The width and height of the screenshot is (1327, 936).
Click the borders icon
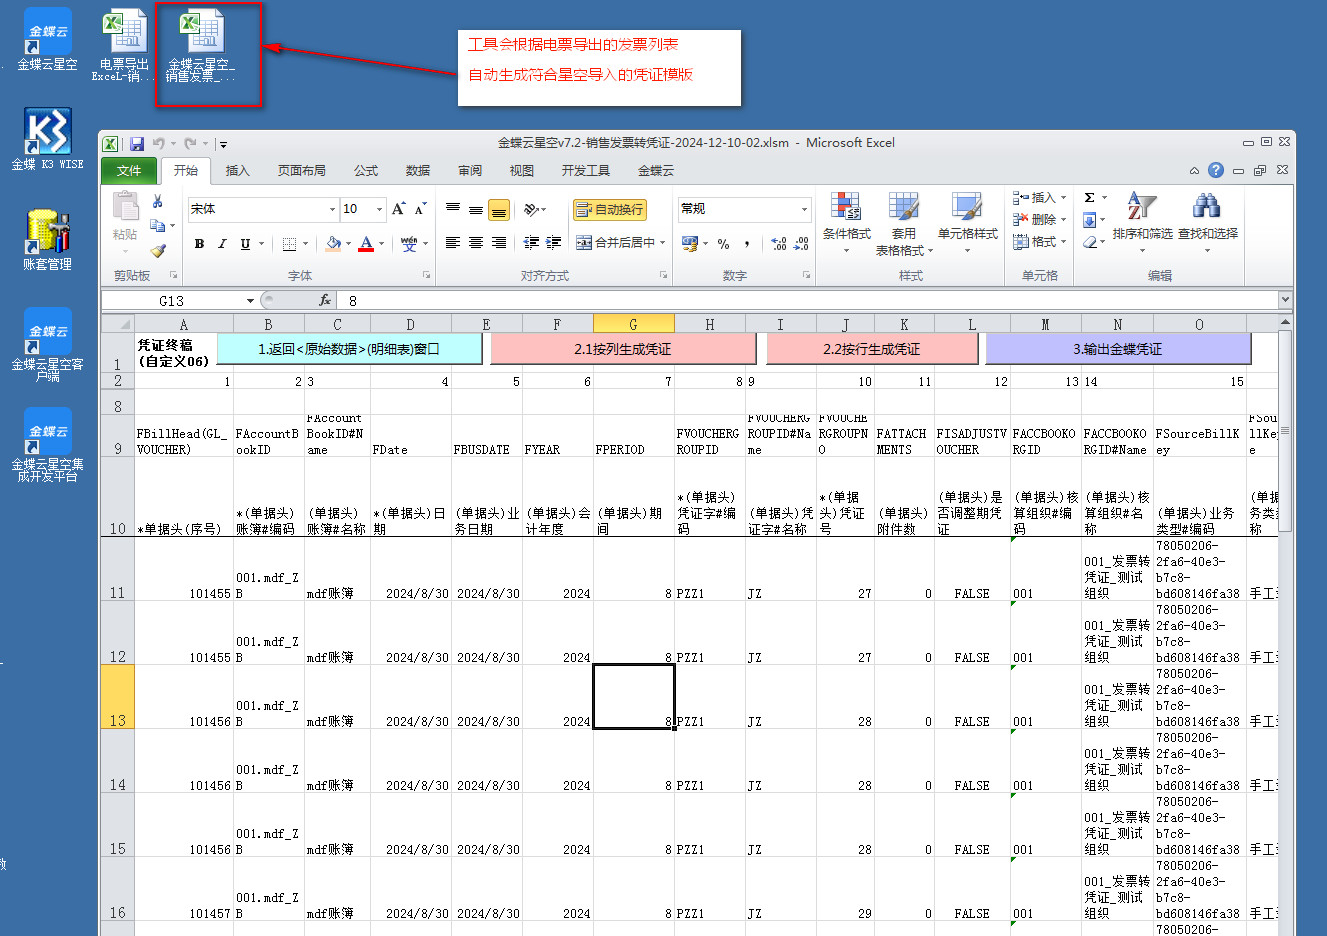click(289, 243)
